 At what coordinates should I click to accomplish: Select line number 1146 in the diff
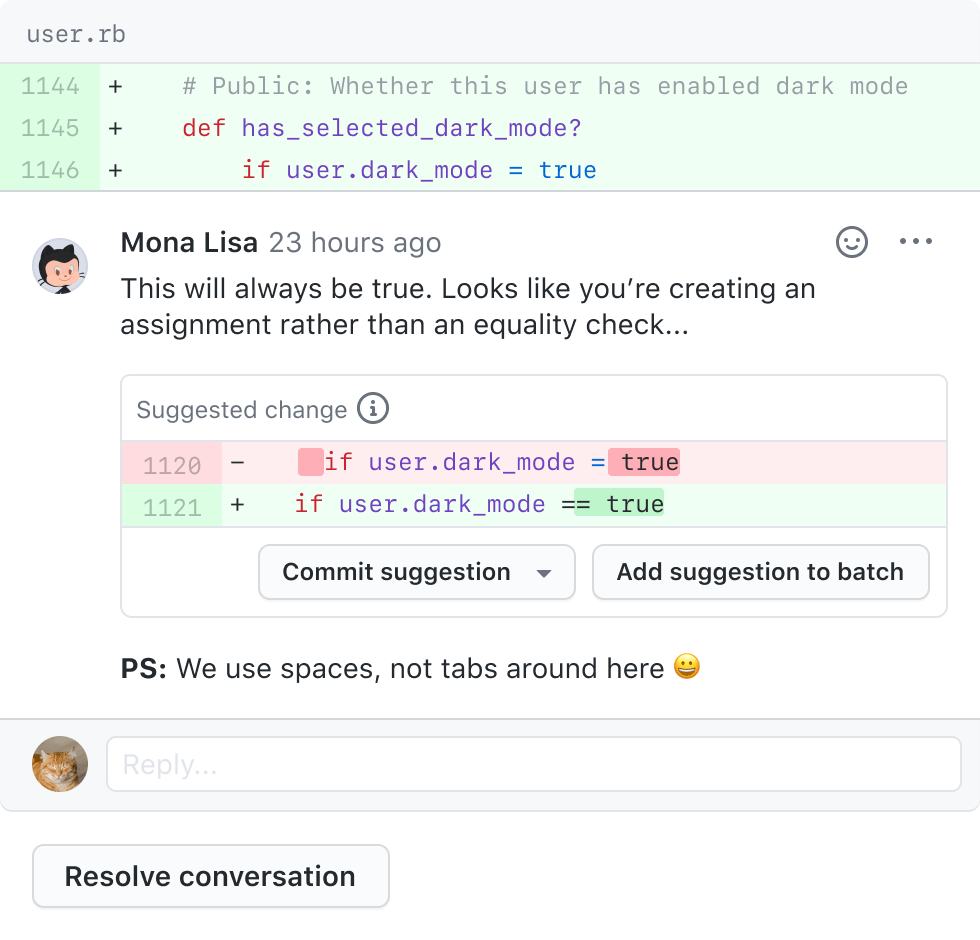click(x=52, y=170)
